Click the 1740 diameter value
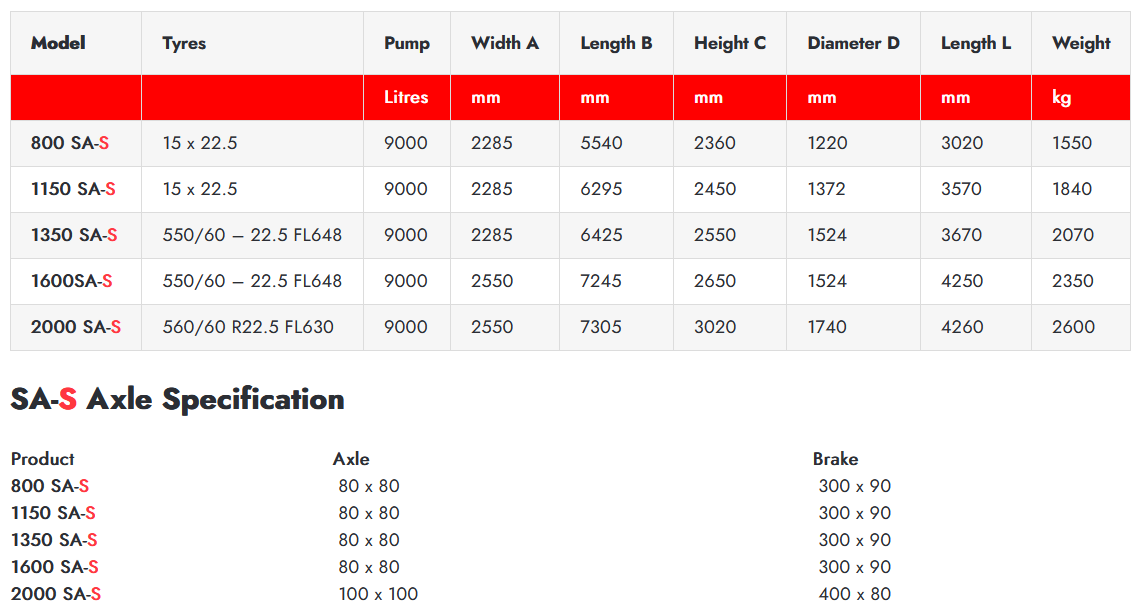The image size is (1136, 606). tap(827, 327)
